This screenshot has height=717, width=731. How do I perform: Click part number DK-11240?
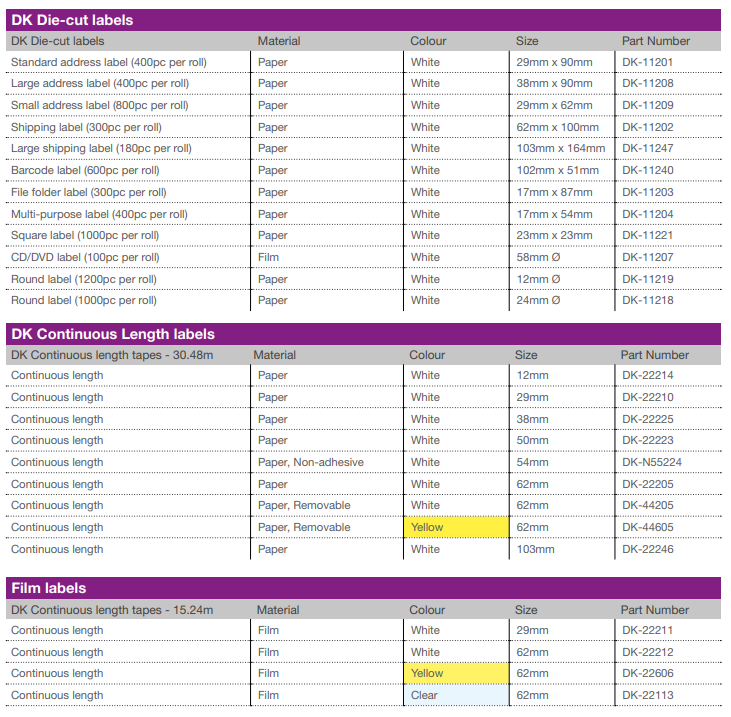click(648, 170)
